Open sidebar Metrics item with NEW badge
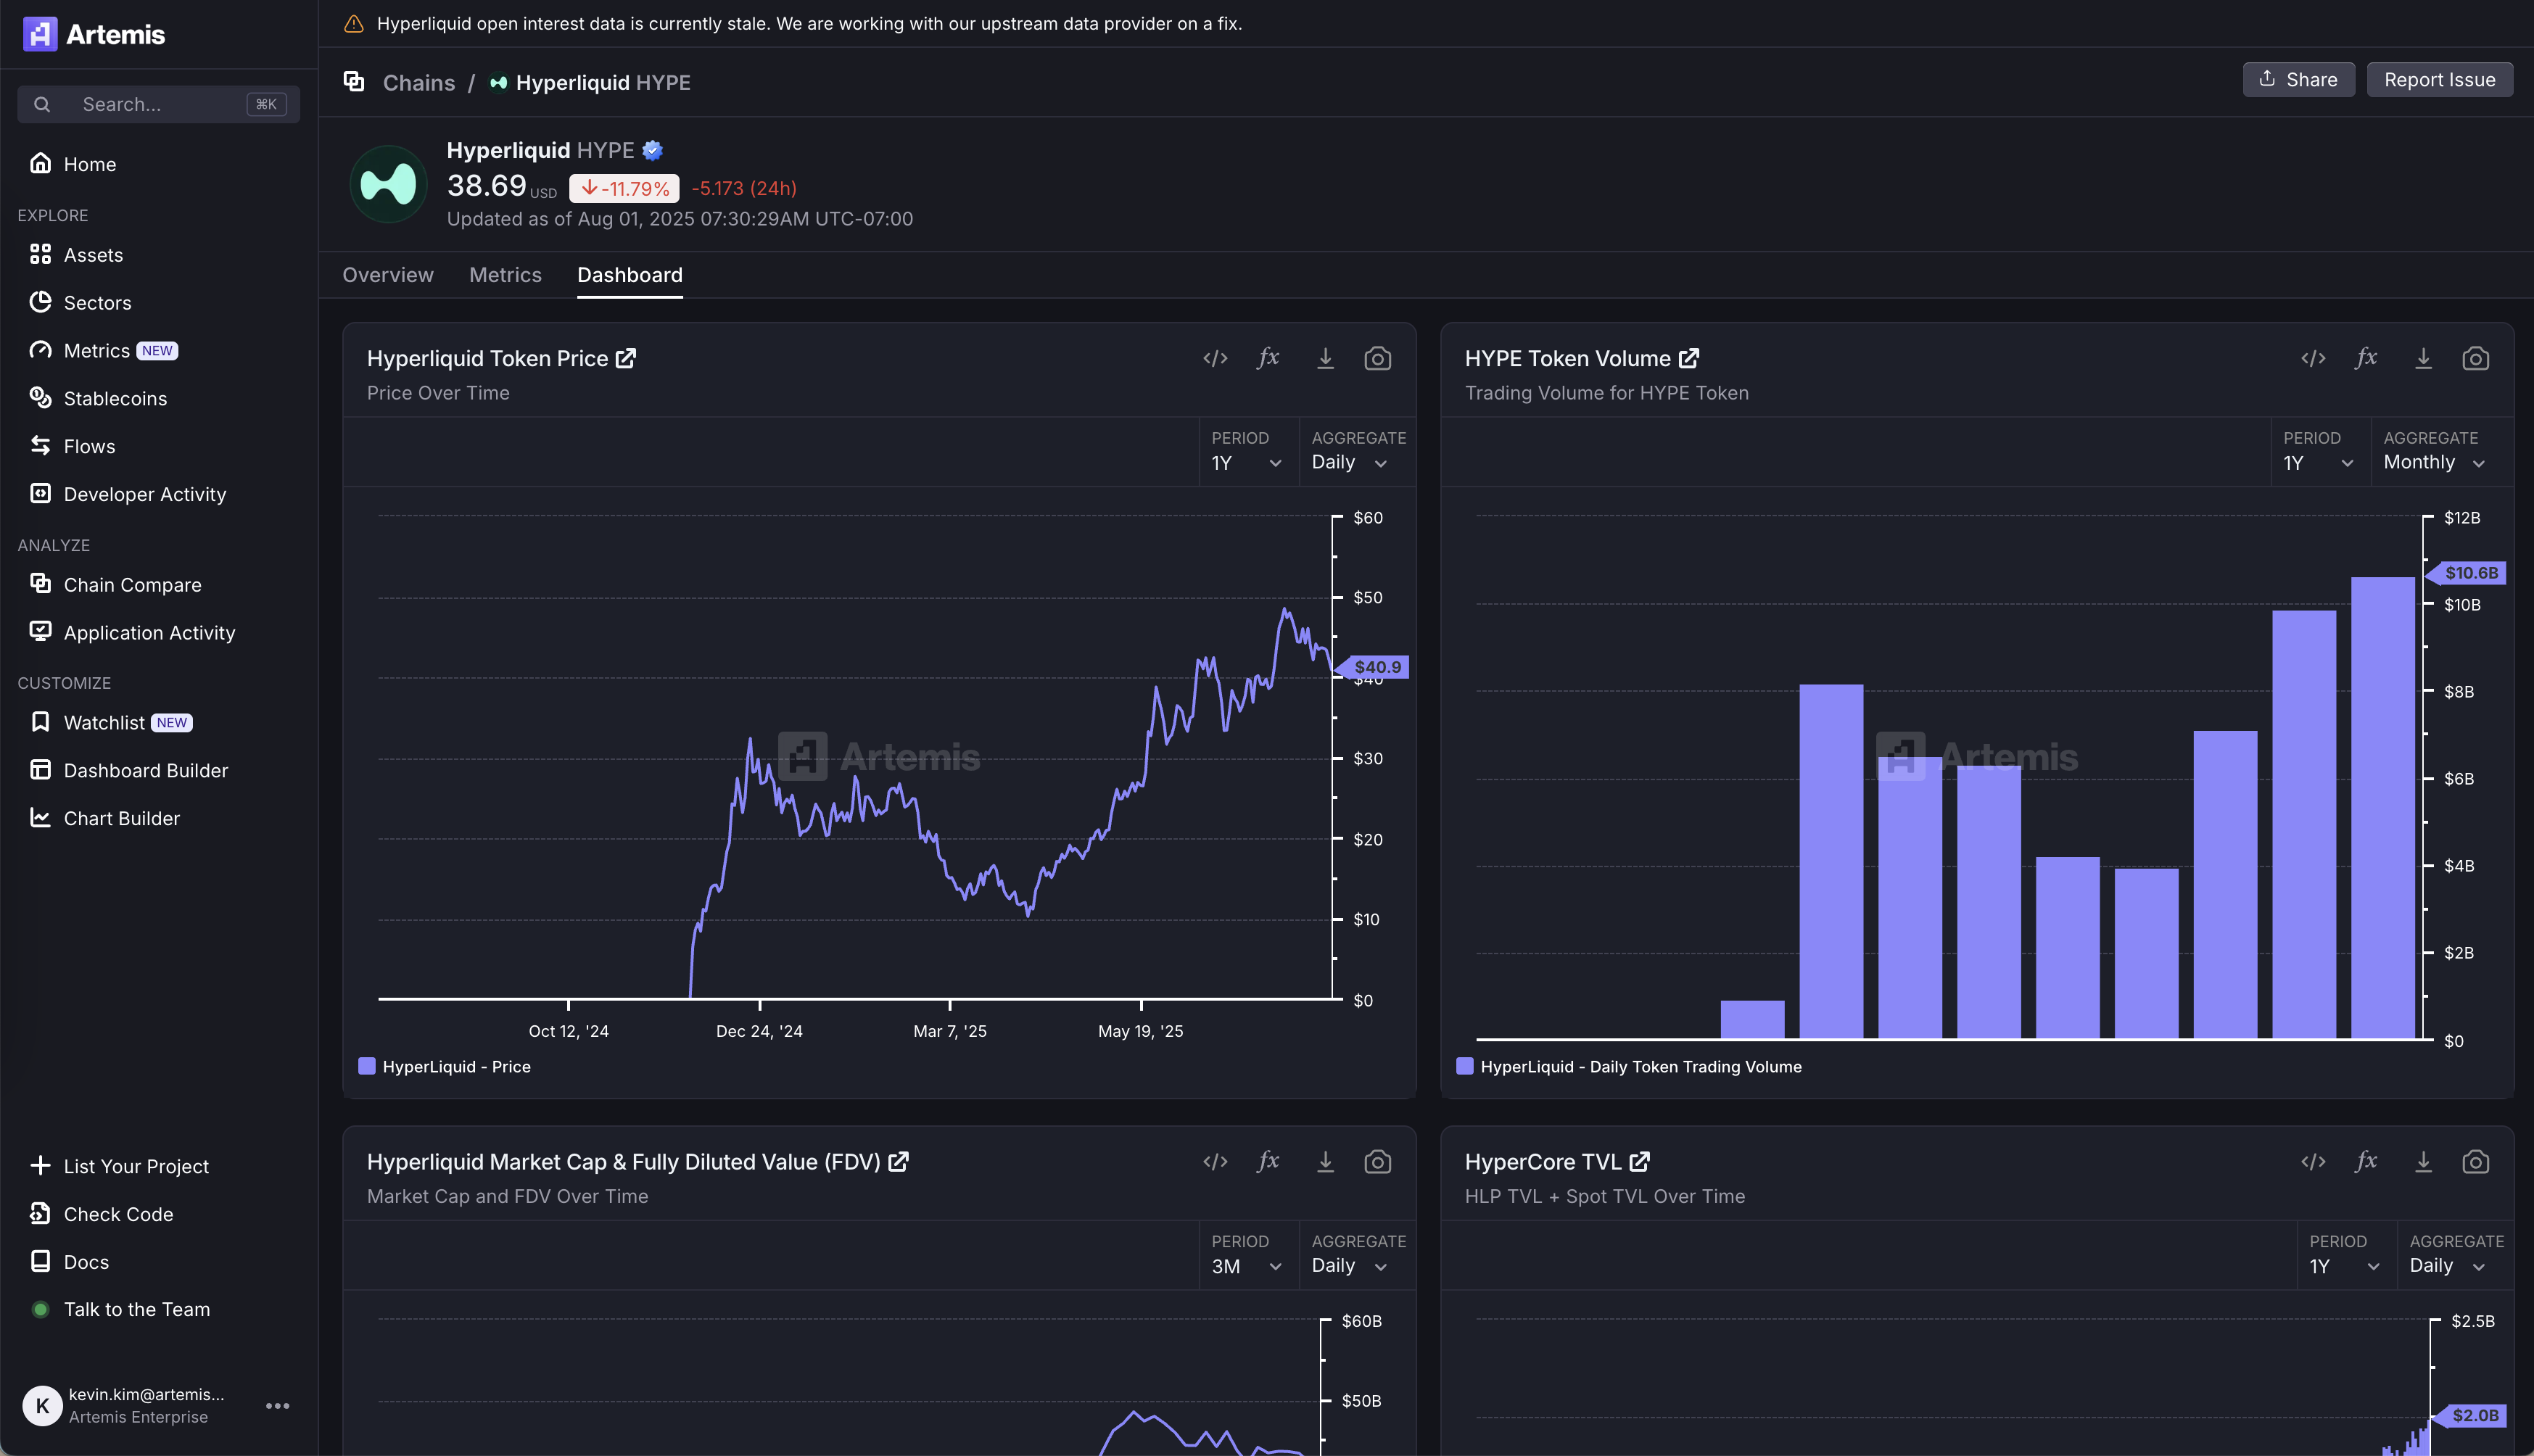 159,351
